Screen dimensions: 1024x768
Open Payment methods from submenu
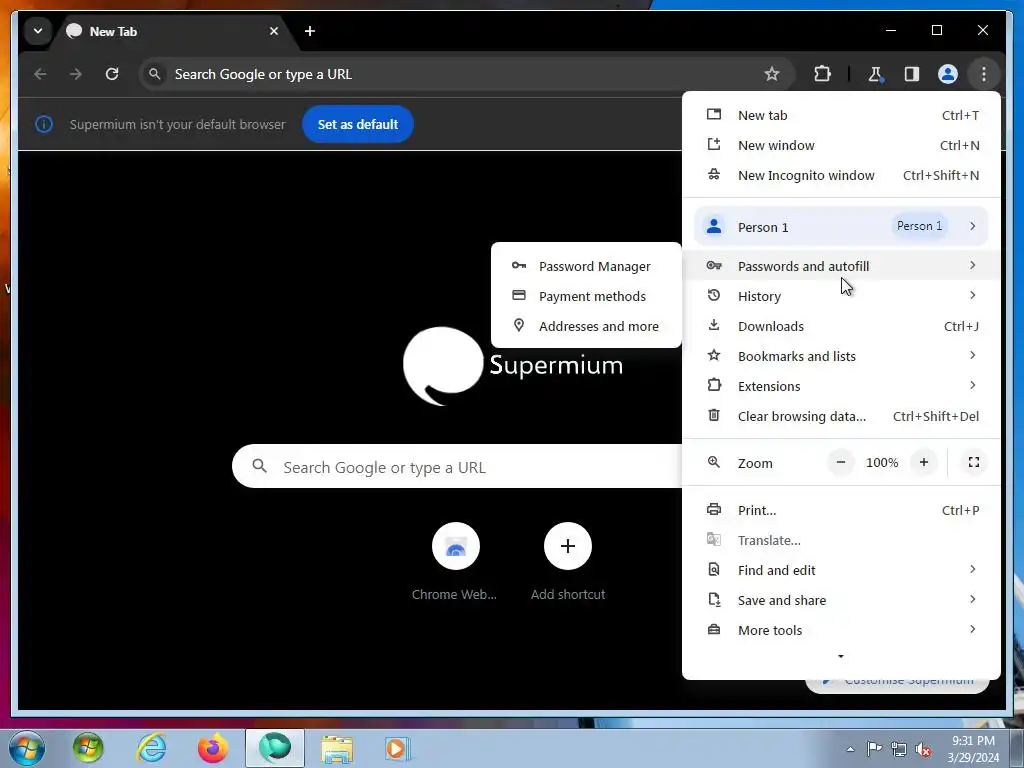point(586,296)
